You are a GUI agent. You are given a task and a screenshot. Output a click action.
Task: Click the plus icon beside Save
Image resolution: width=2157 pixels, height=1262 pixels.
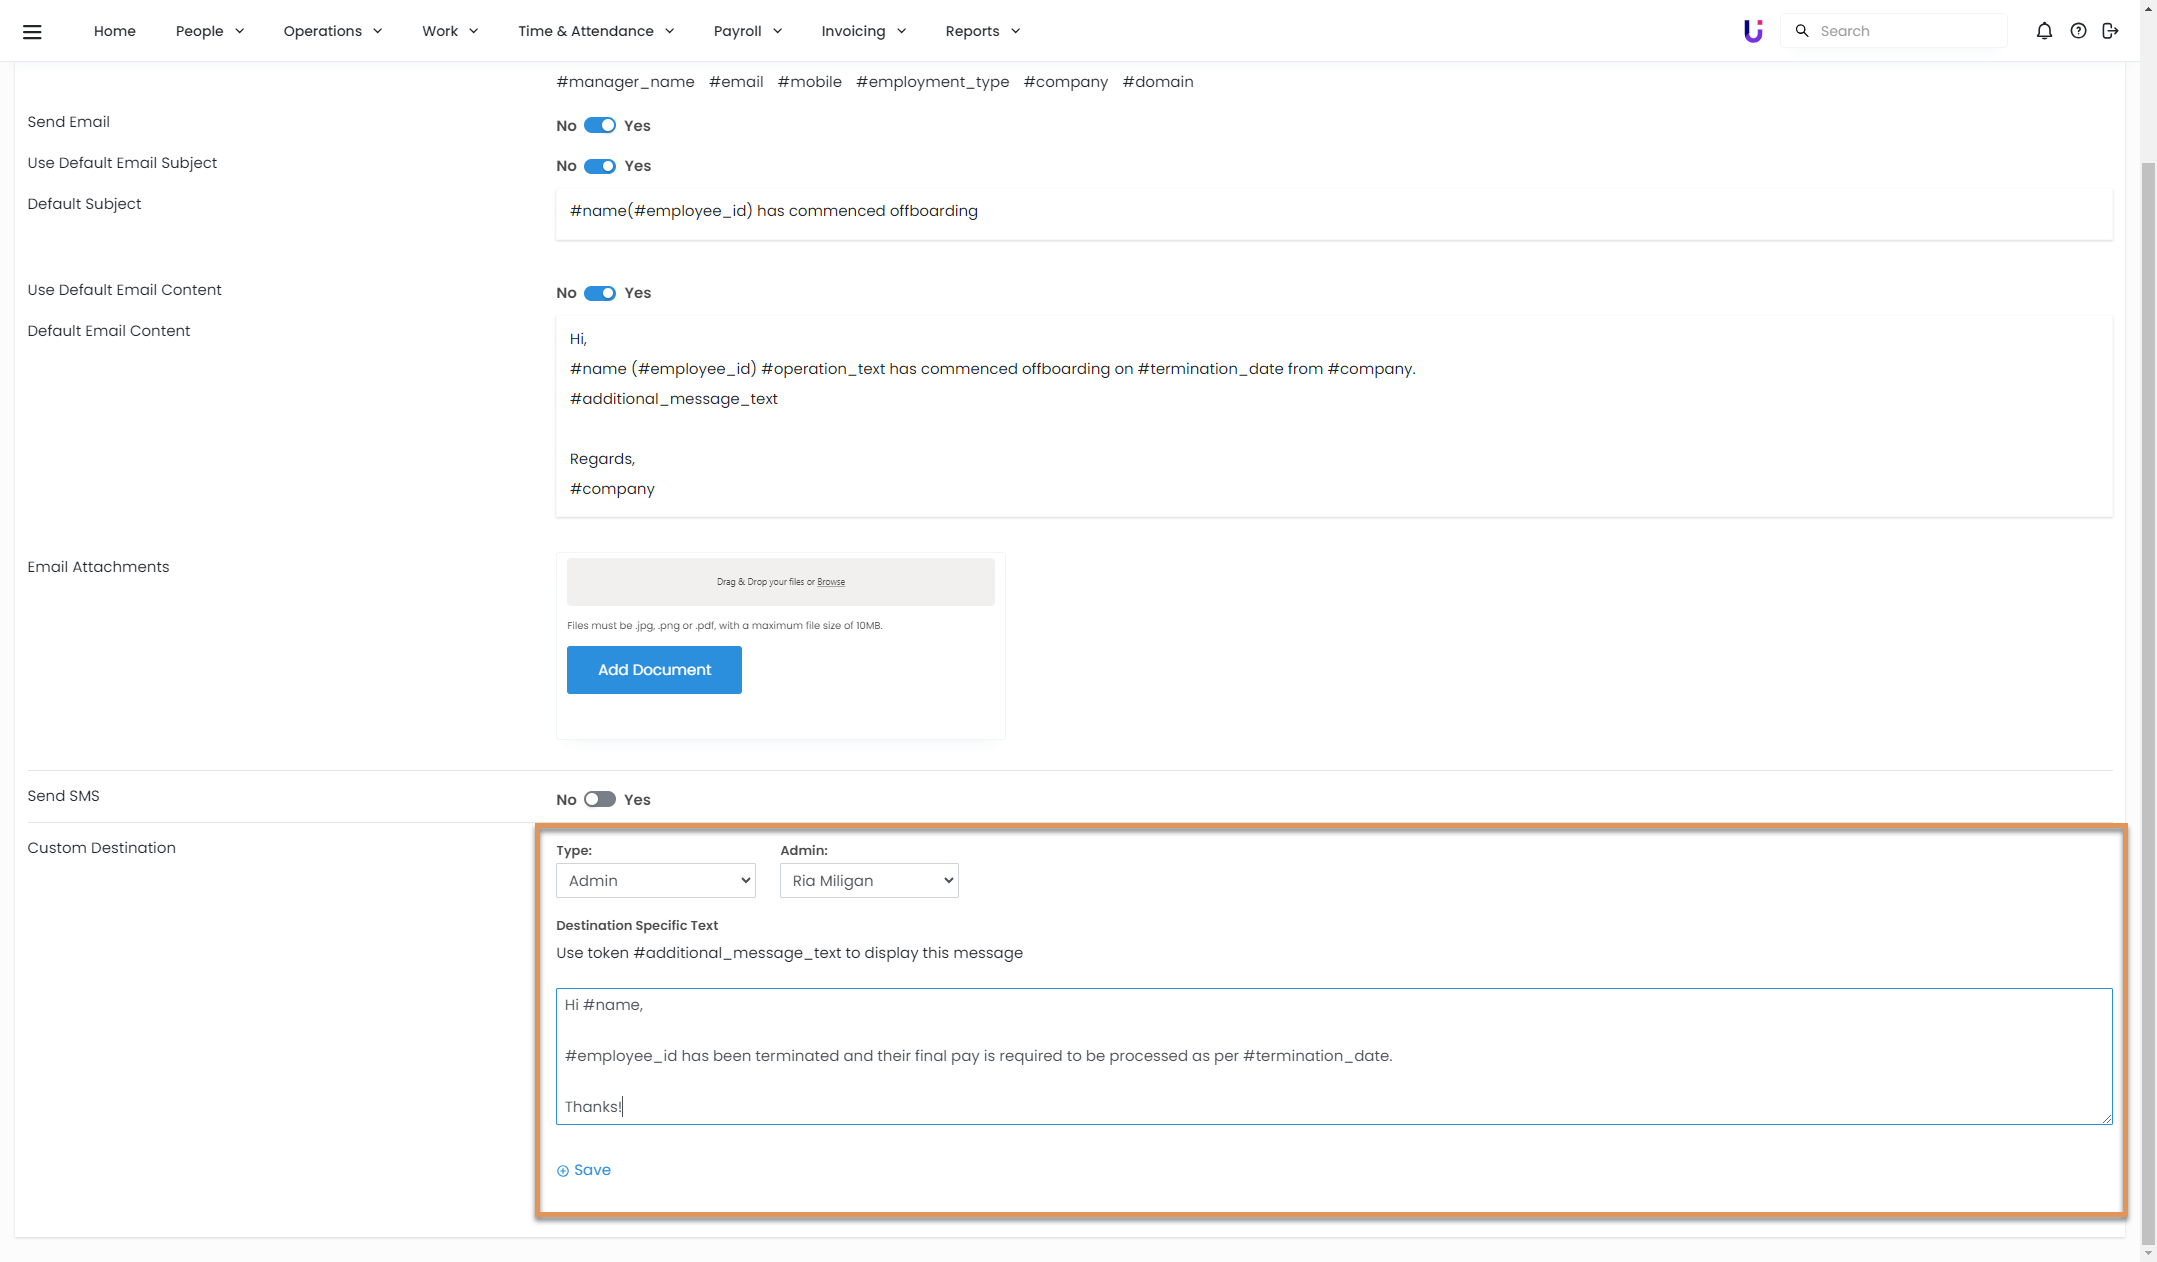tap(563, 1171)
